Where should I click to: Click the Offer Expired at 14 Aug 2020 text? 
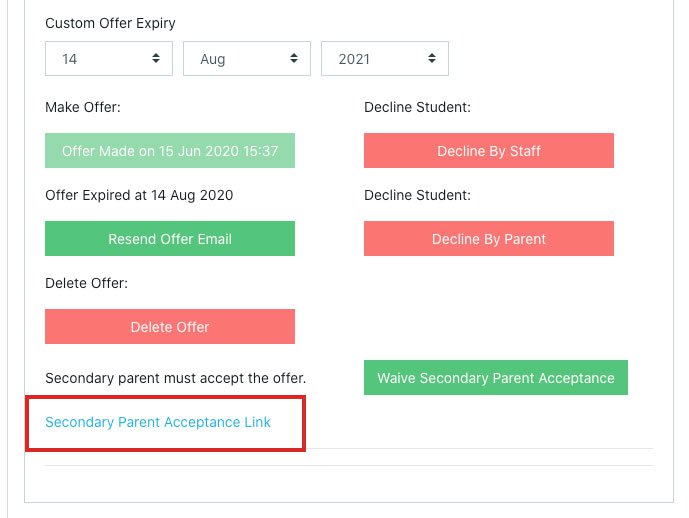coord(139,195)
